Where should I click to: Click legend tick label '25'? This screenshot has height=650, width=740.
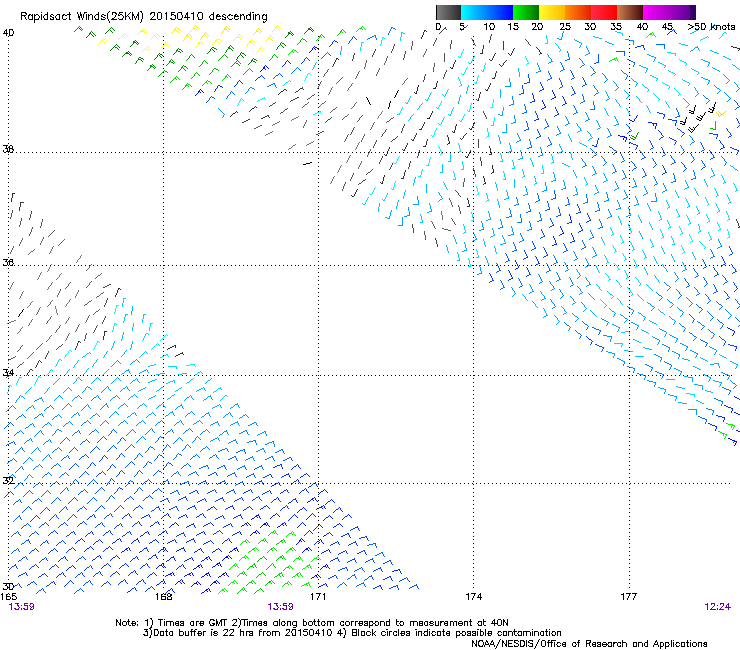tap(565, 27)
